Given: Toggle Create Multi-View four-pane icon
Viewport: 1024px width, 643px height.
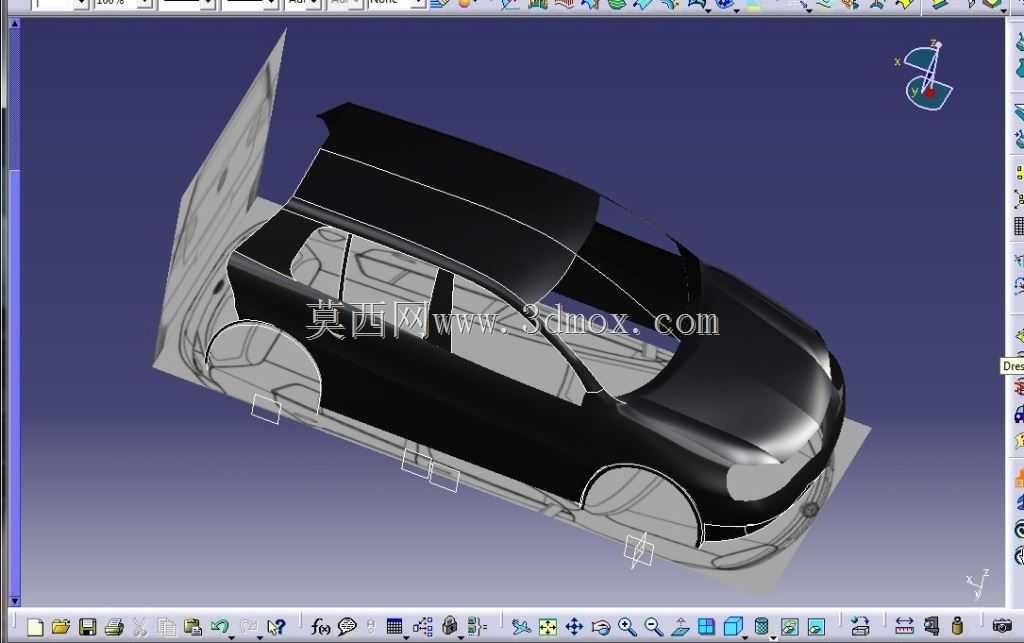Looking at the screenshot, I should [706, 627].
